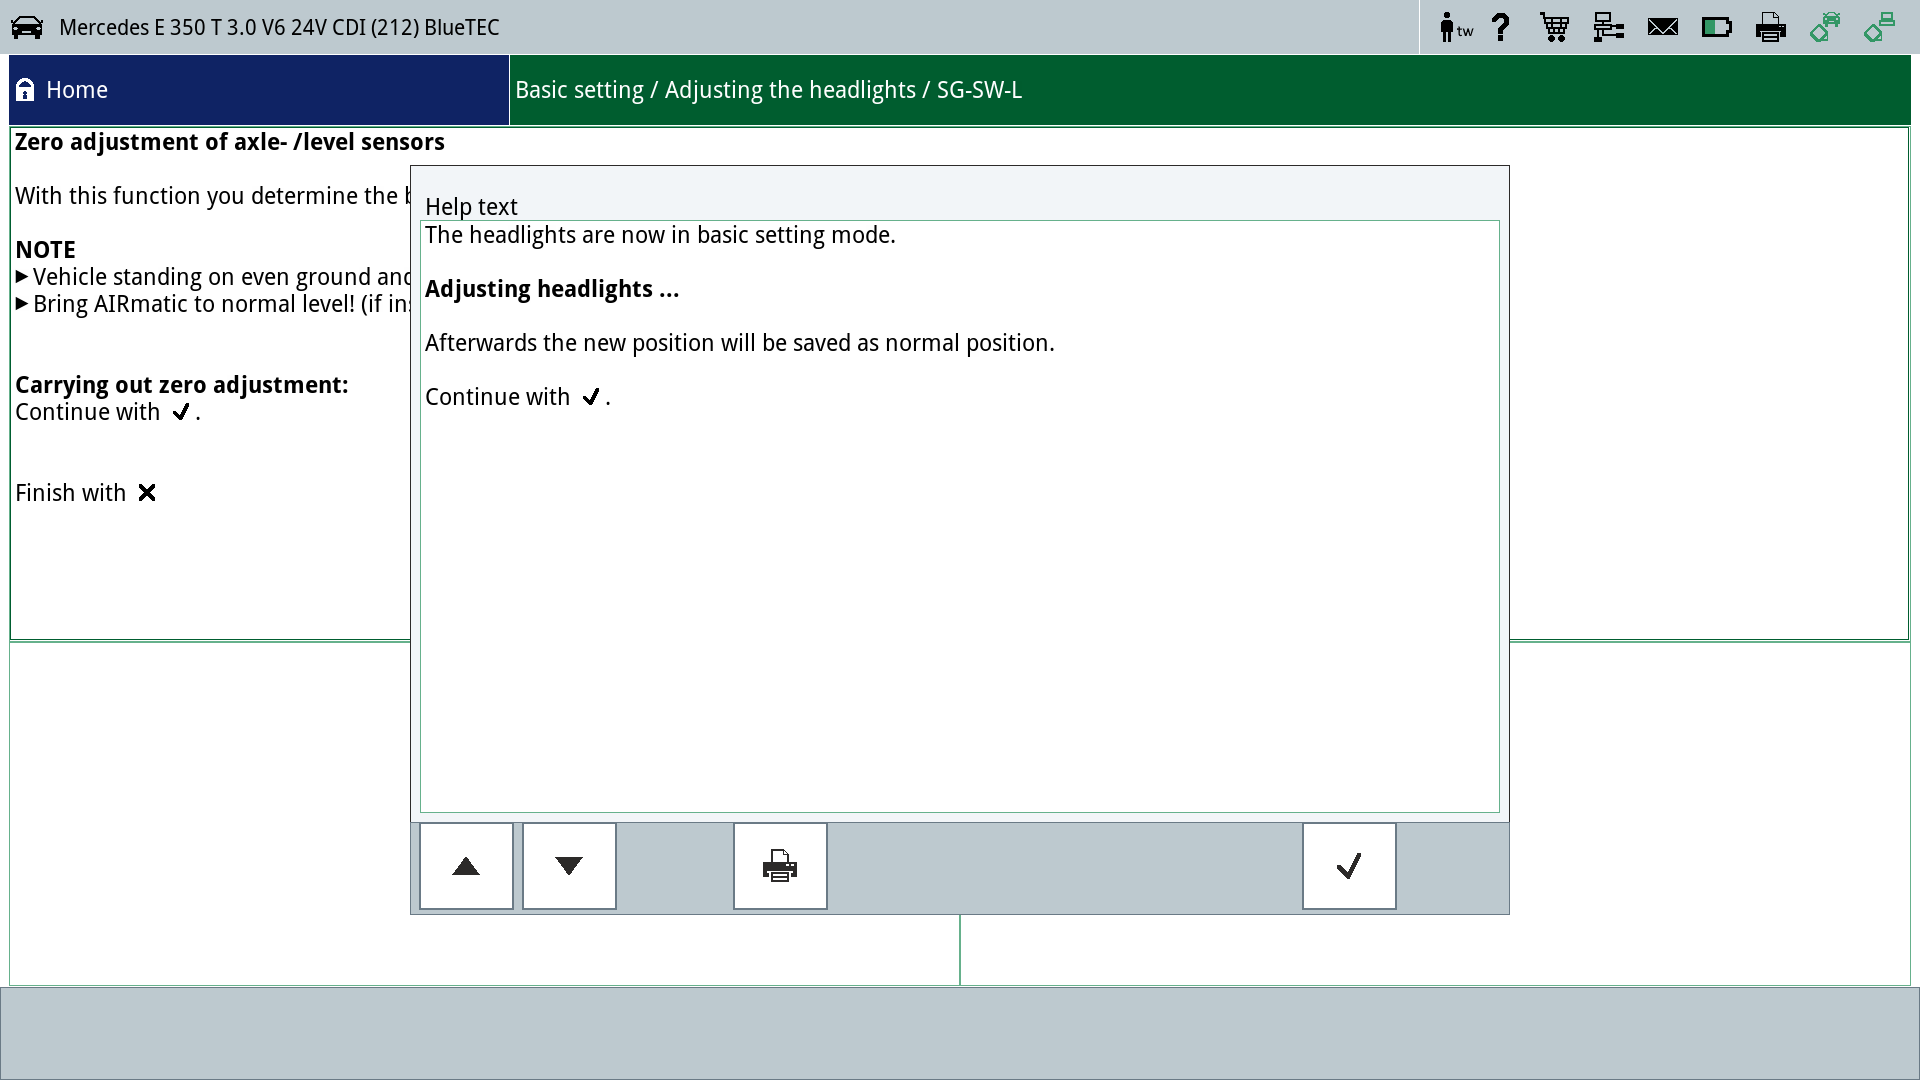Click the Home lock icon
Image resolution: width=1920 pixels, height=1080 pixels.
pyautogui.click(x=25, y=90)
